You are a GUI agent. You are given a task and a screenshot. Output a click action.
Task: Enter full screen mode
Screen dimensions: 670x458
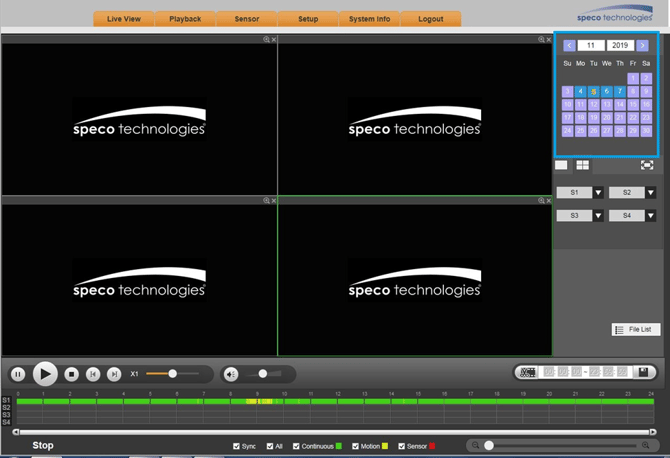click(647, 165)
